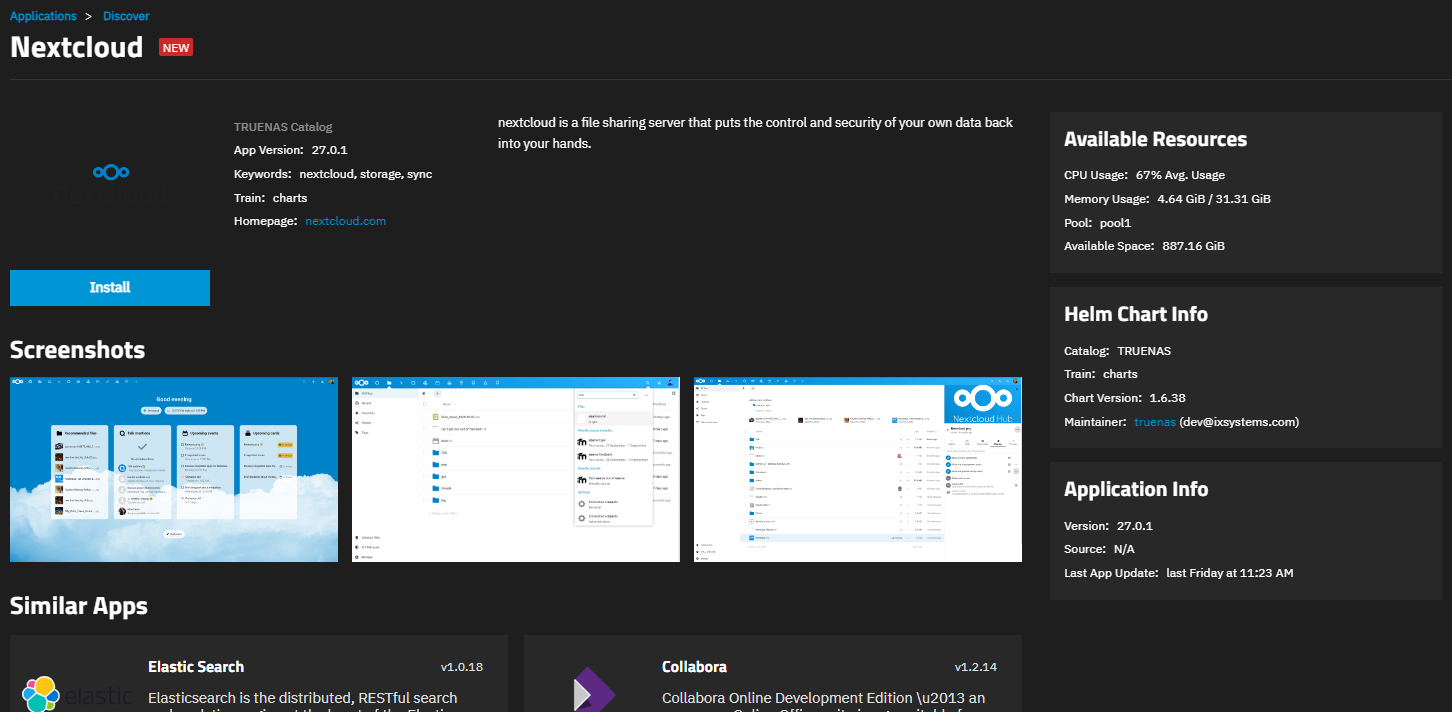Click 'CPU Usage: 67% Avg. Usage'
This screenshot has width=1452, height=712.
coord(1144,175)
